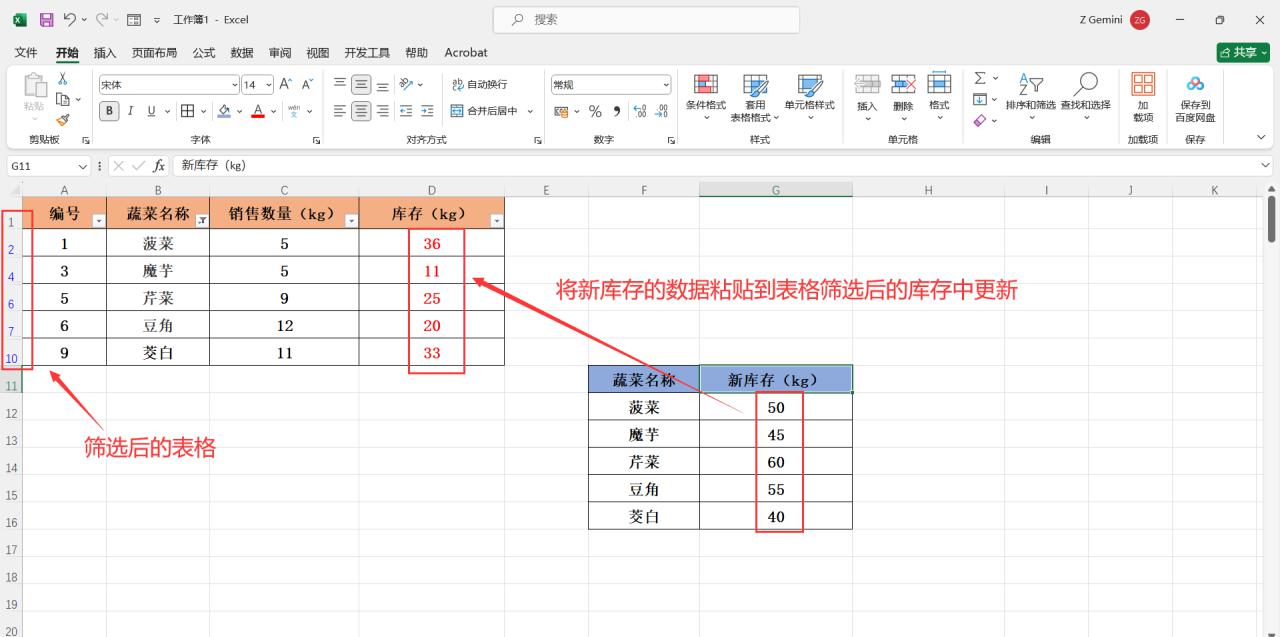The image size is (1280, 637).
Task: Open Merge and Center dropdown arrow
Action: [x=530, y=111]
